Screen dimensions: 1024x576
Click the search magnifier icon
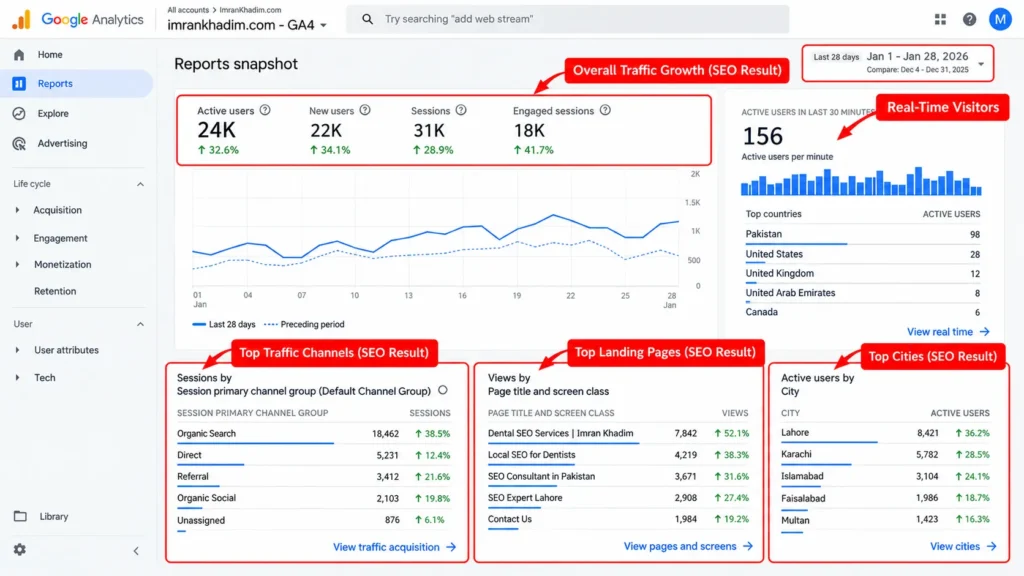[x=368, y=19]
